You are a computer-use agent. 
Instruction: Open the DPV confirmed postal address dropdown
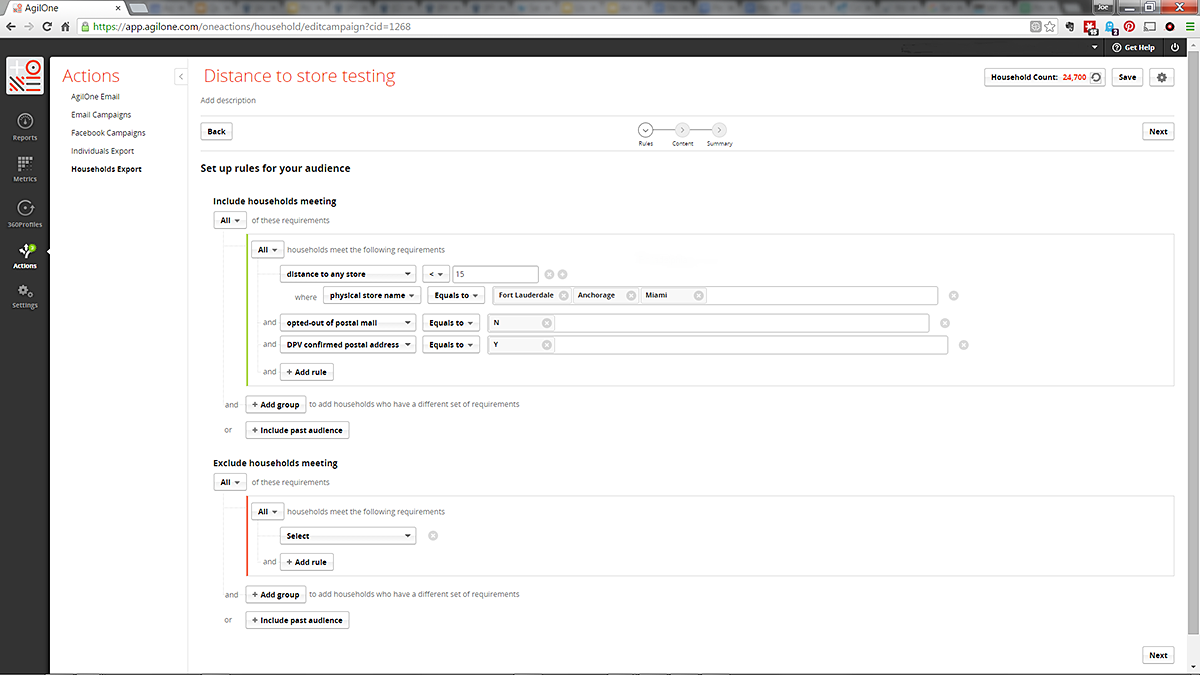pos(348,345)
